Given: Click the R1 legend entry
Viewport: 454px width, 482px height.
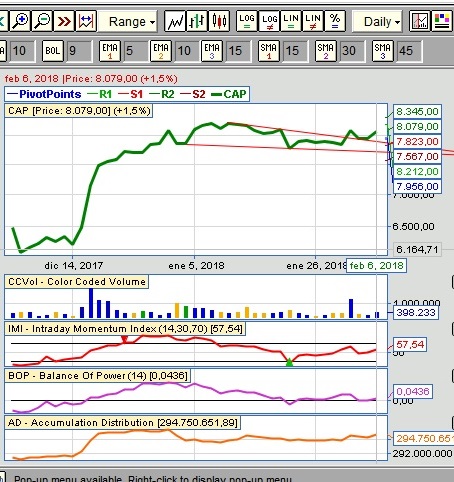Looking at the screenshot, I should [x=100, y=94].
